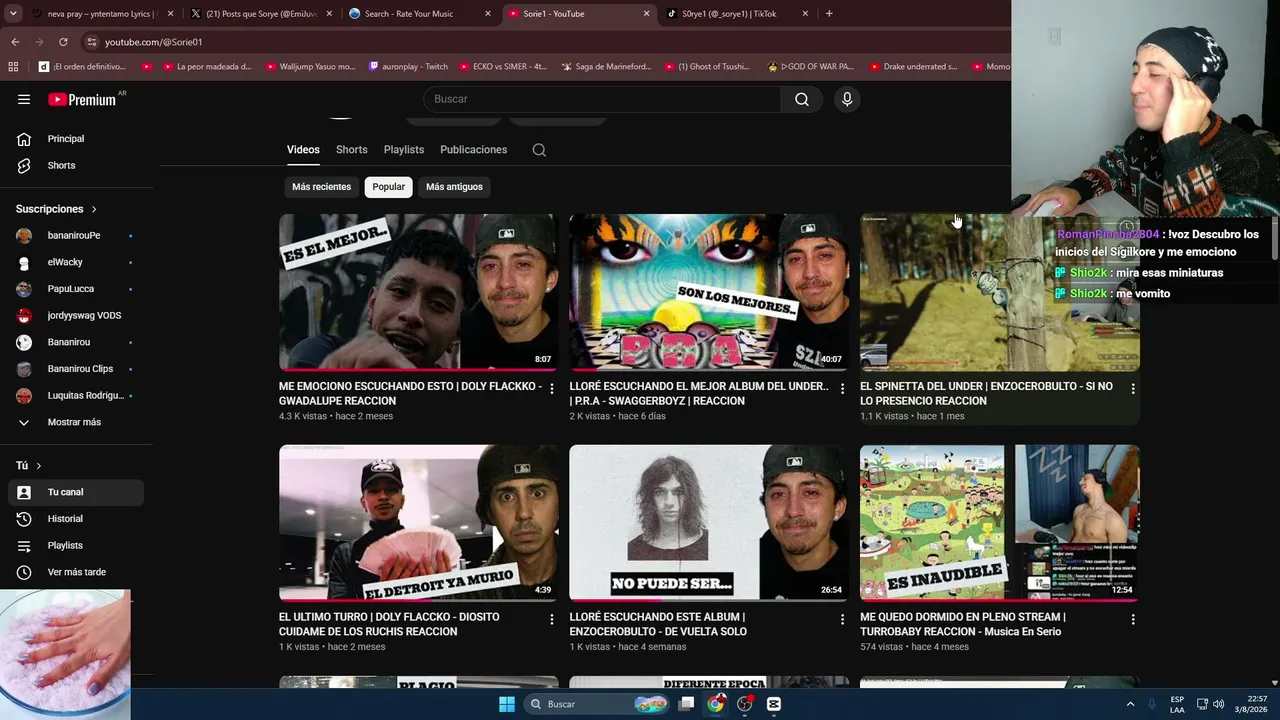
Task: Open jordyyswag VODS subscription channel
Action: coord(76,316)
